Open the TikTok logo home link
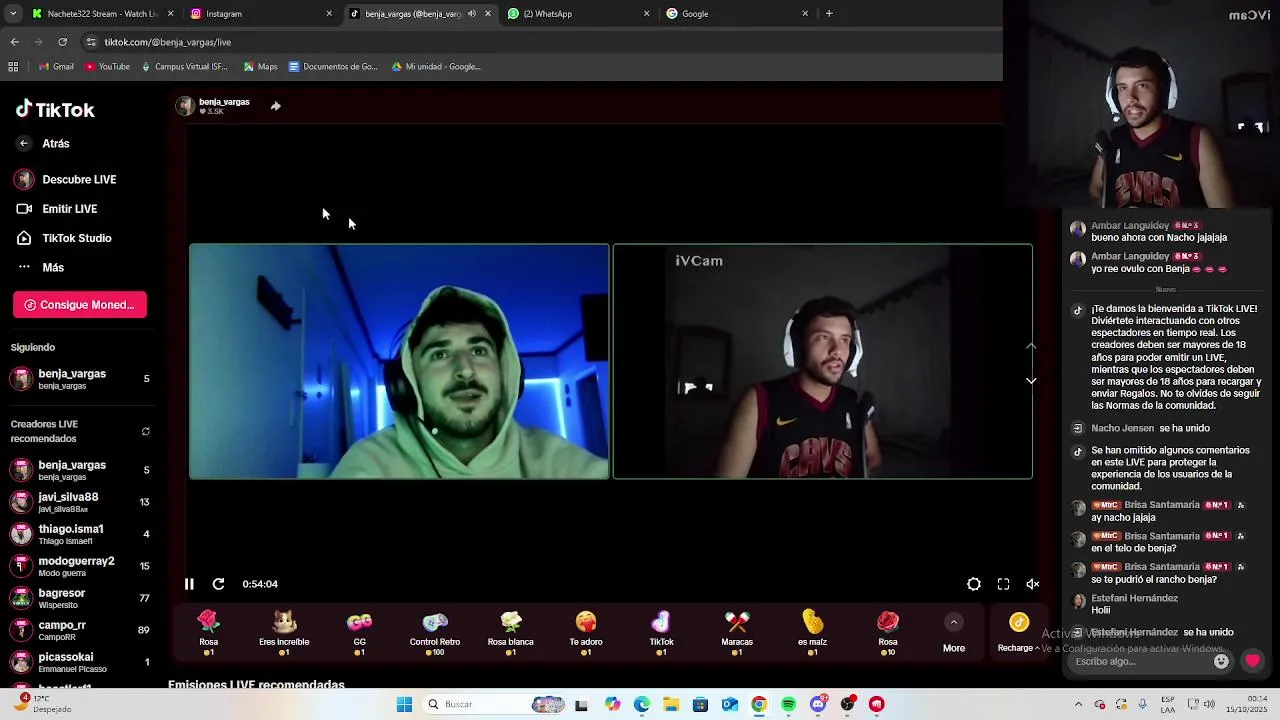The height and width of the screenshot is (720, 1280). click(x=55, y=110)
